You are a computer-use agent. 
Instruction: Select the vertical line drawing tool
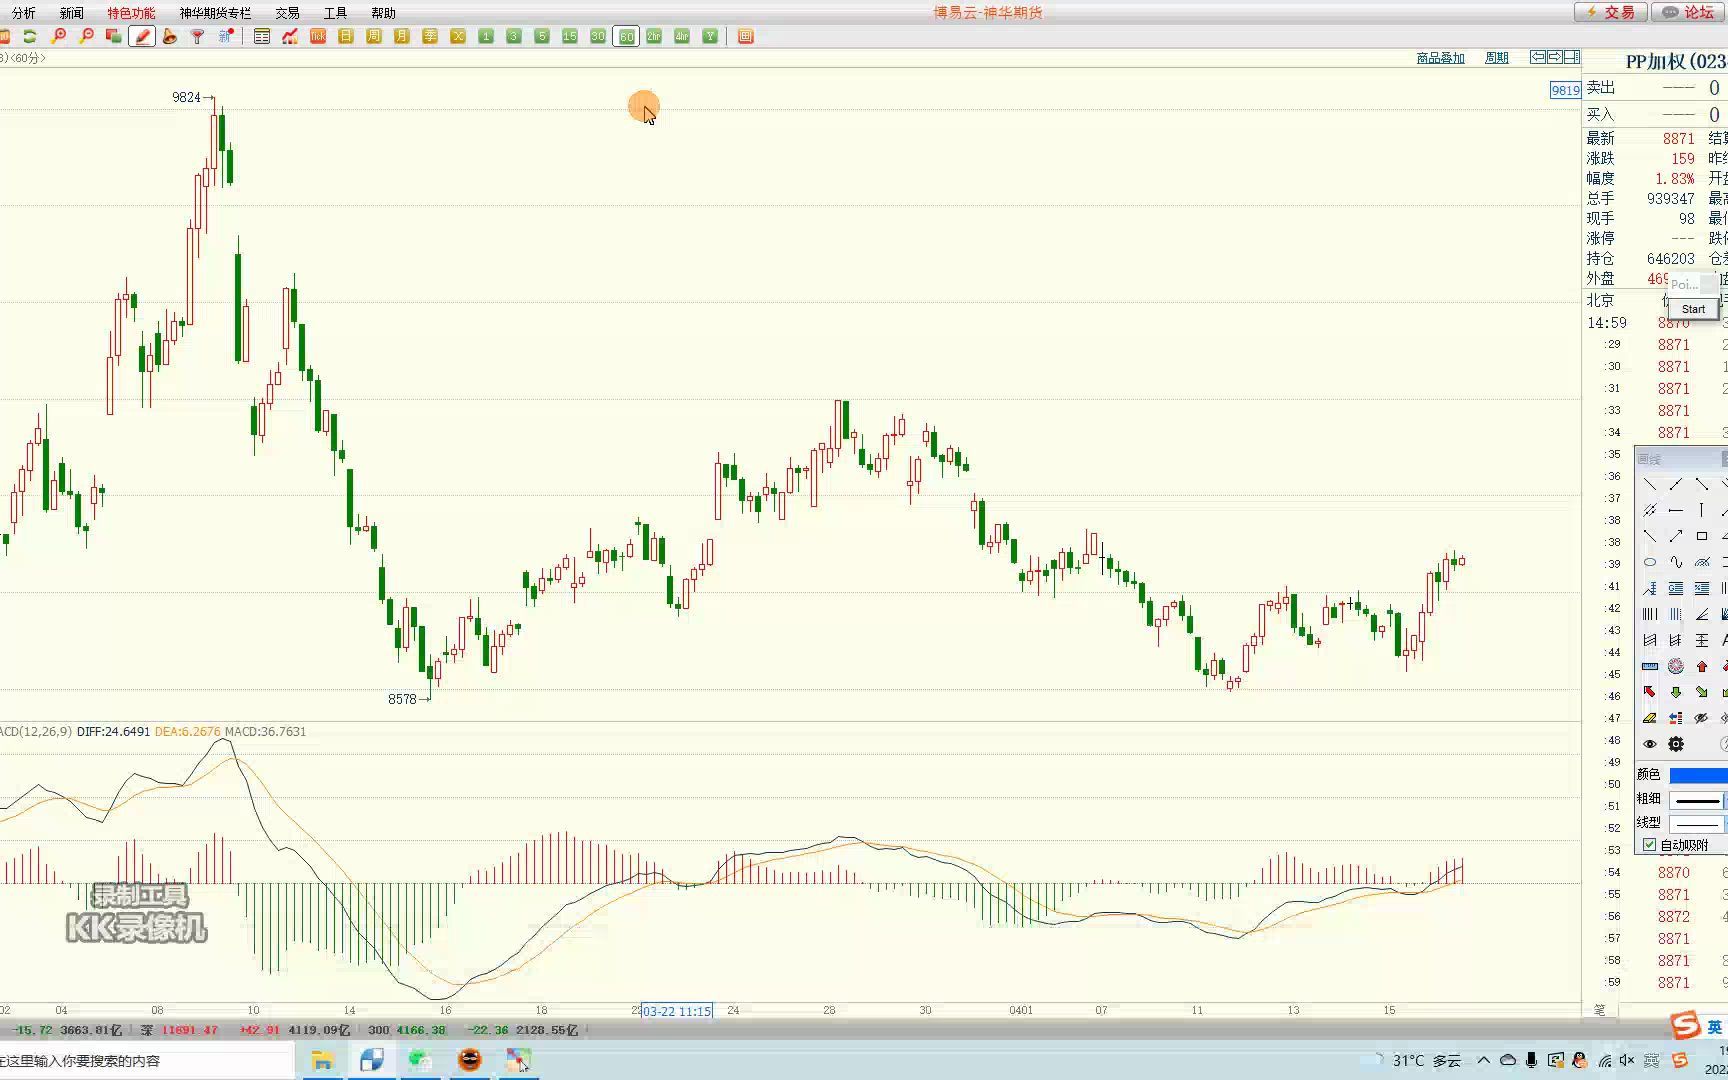tap(1702, 510)
